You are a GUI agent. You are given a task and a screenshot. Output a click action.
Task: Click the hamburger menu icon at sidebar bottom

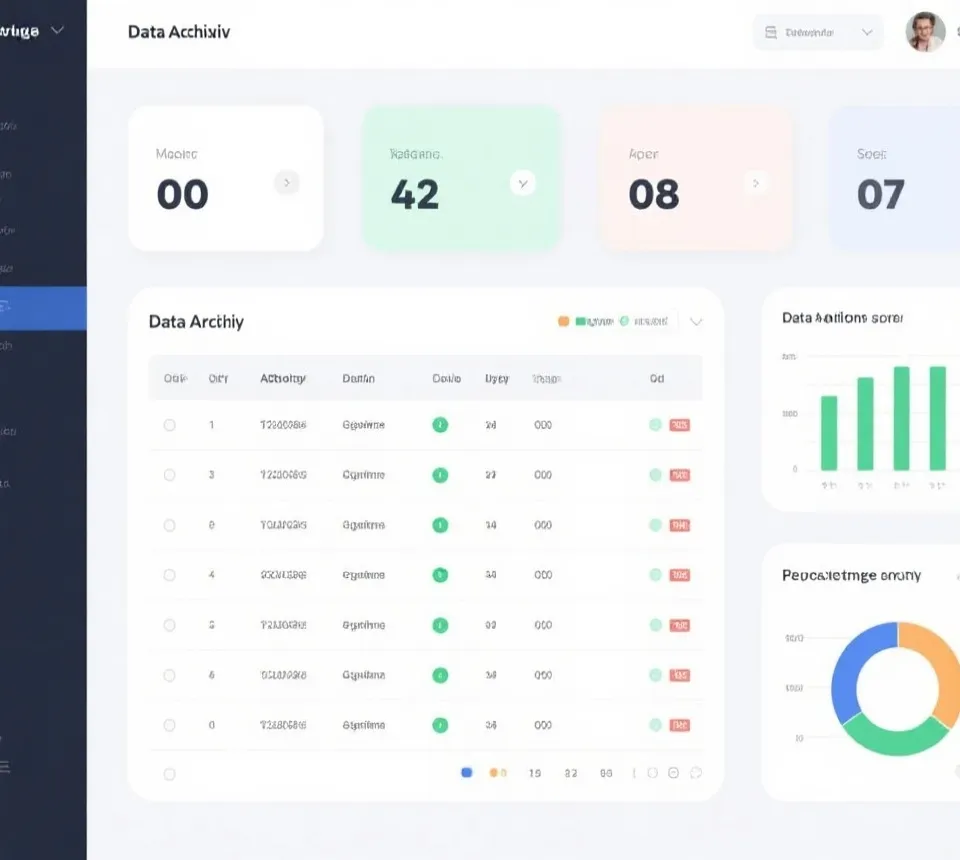point(5,766)
